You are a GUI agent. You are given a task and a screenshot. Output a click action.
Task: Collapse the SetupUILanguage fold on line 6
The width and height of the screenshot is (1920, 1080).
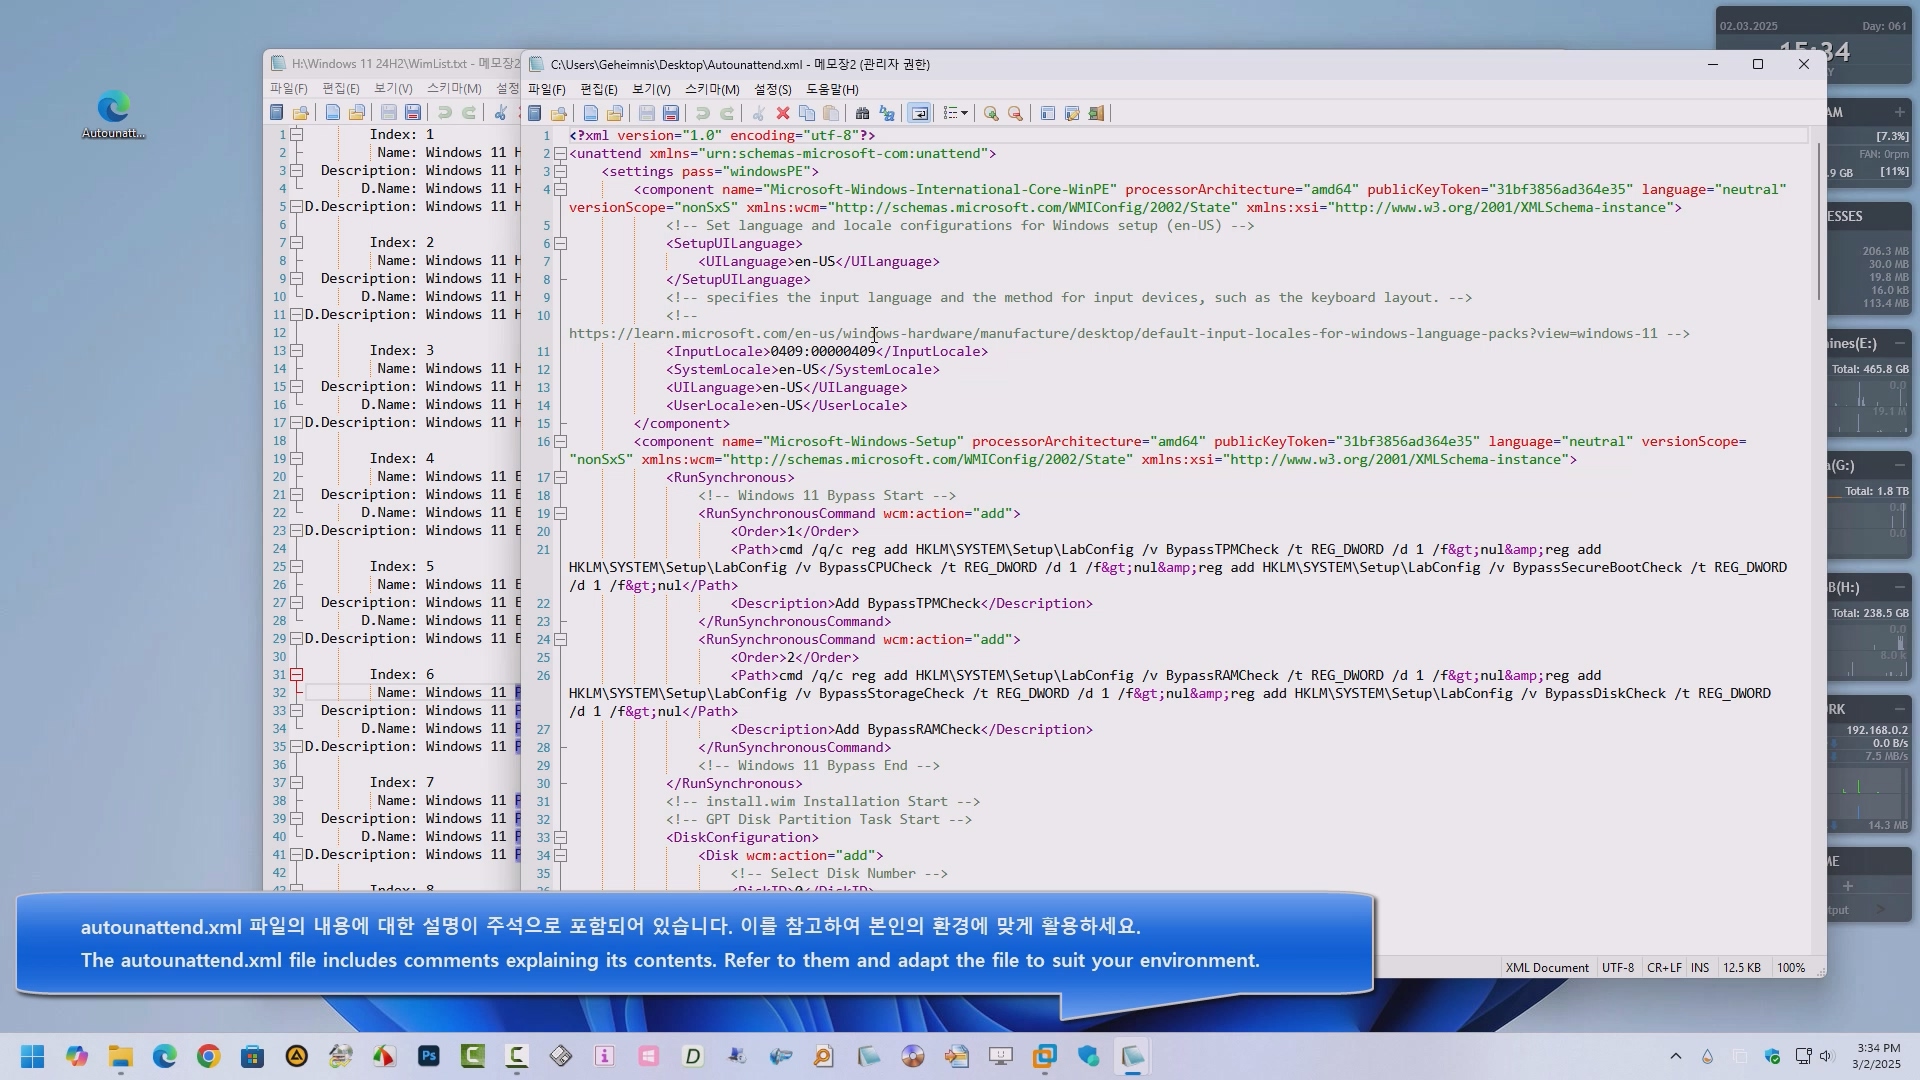(x=561, y=244)
